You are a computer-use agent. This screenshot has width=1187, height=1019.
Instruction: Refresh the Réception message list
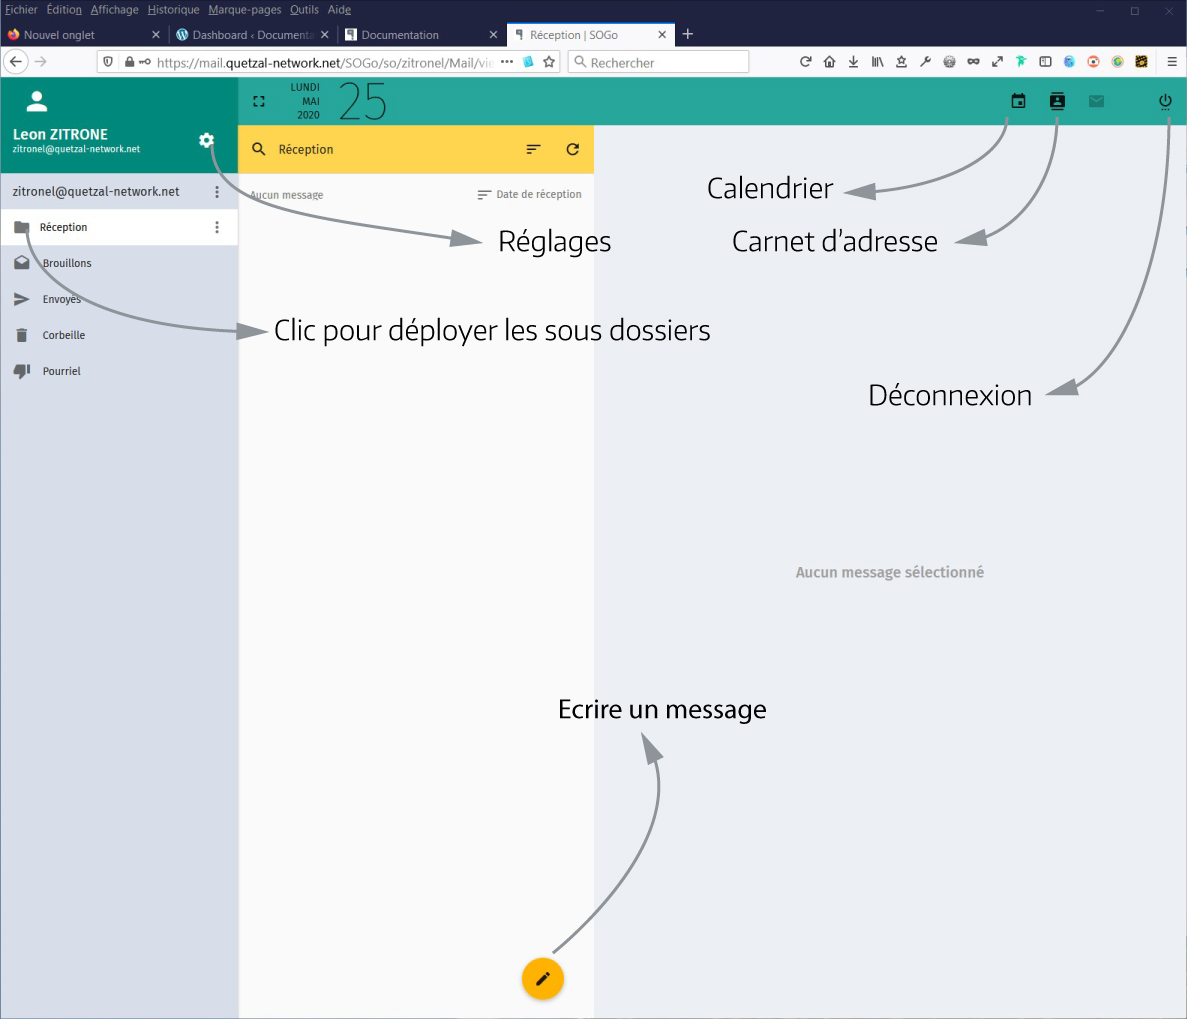[573, 149]
